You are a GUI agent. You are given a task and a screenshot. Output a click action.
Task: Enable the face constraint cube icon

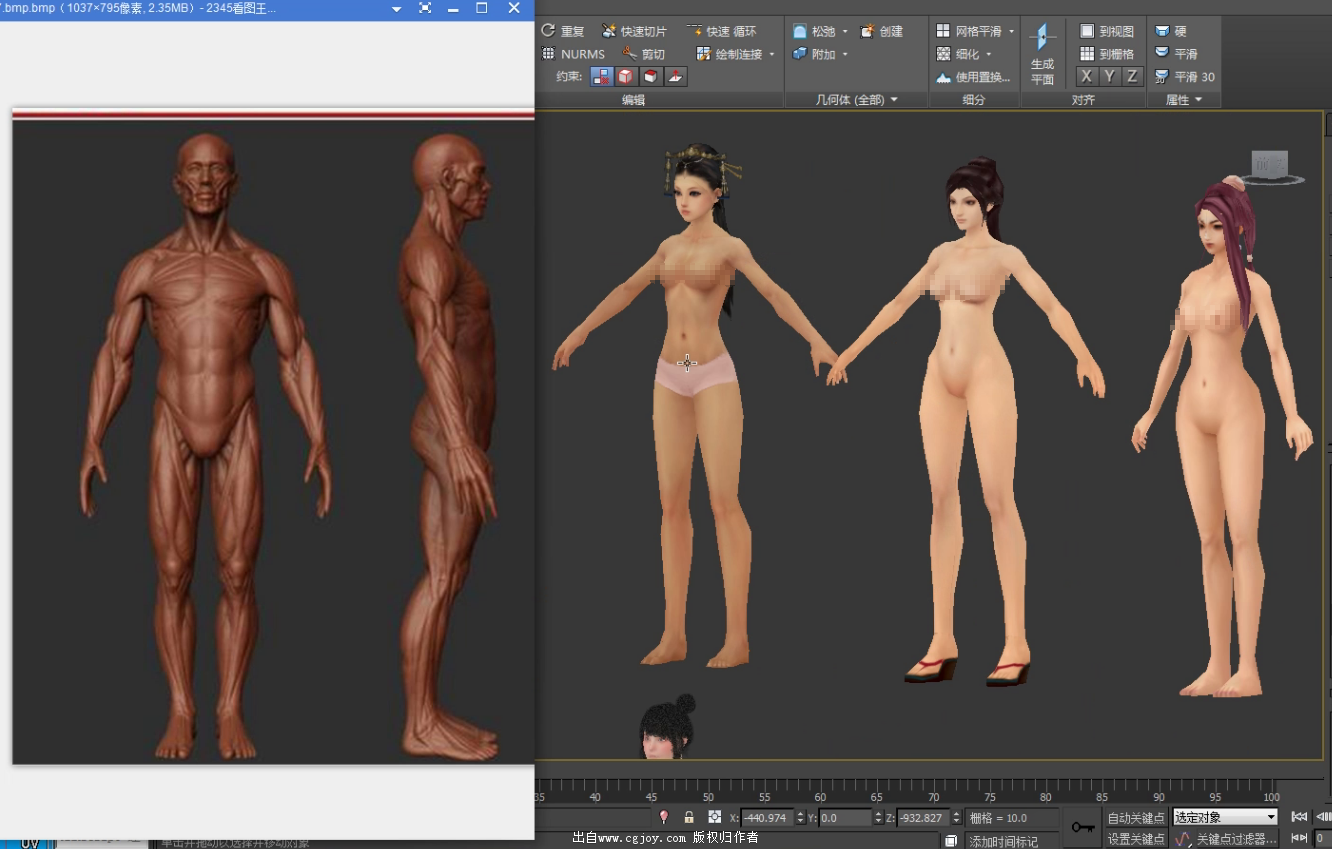tap(651, 76)
